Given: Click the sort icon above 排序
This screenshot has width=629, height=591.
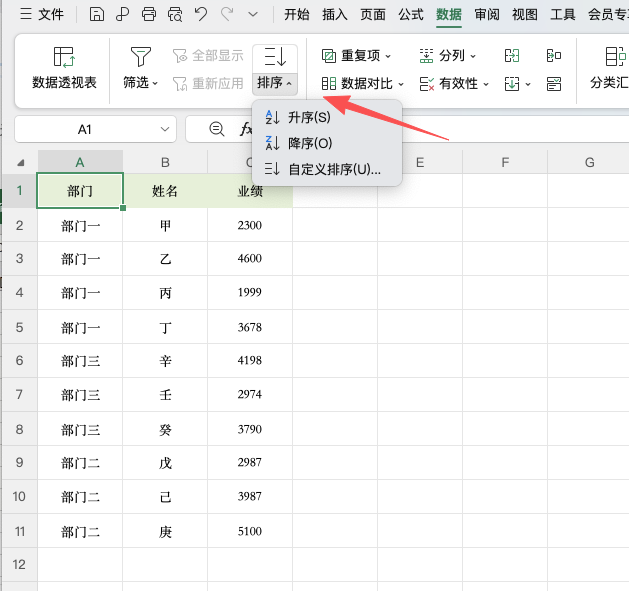Looking at the screenshot, I should pyautogui.click(x=275, y=57).
